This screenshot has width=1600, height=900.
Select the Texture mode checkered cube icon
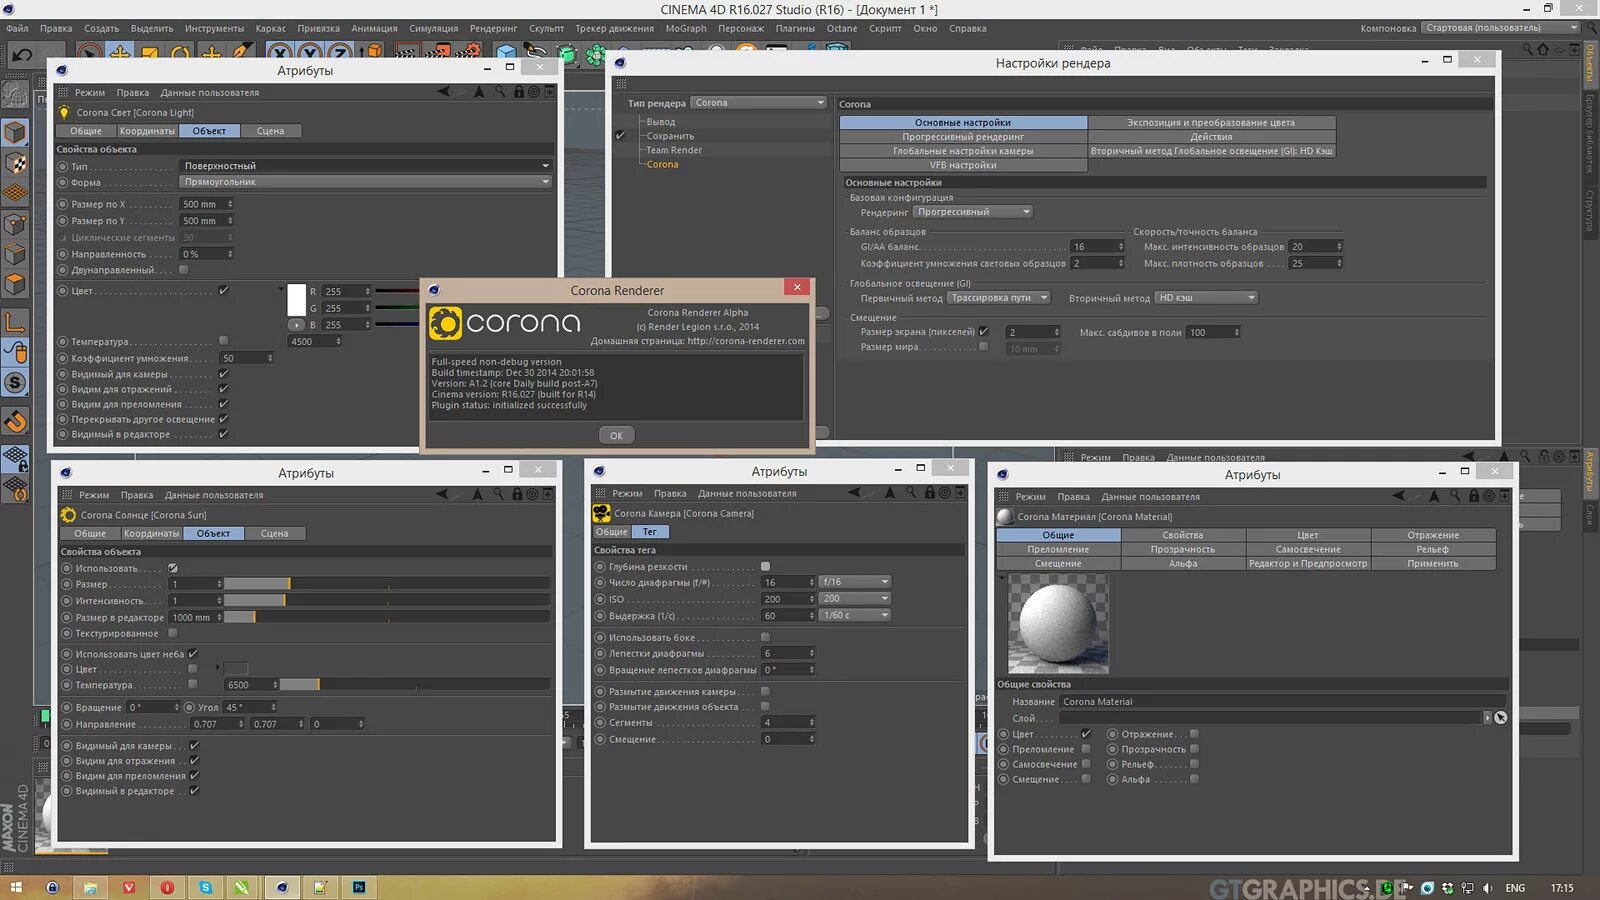tap(15, 163)
